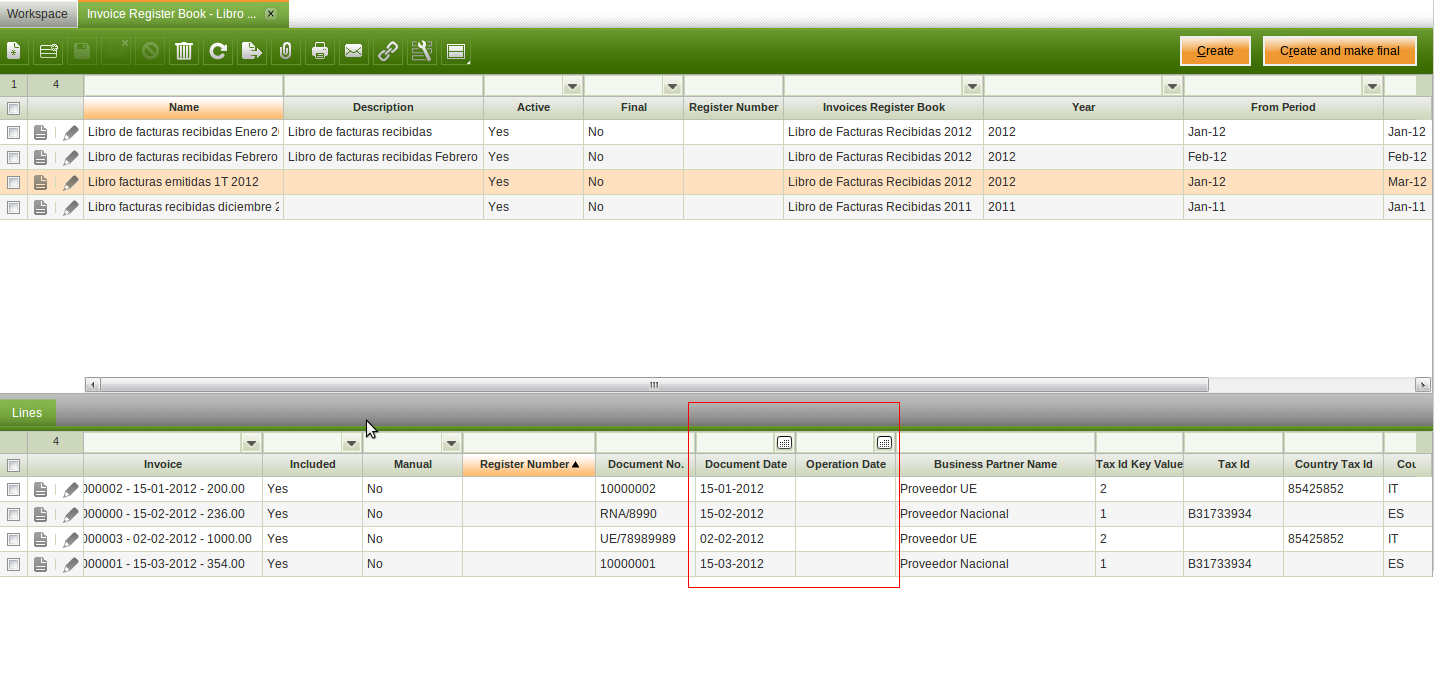This screenshot has width=1434, height=690.
Task: Tick checkbox for Libro facturas emitidas 1T 2012
Action: click(x=14, y=182)
